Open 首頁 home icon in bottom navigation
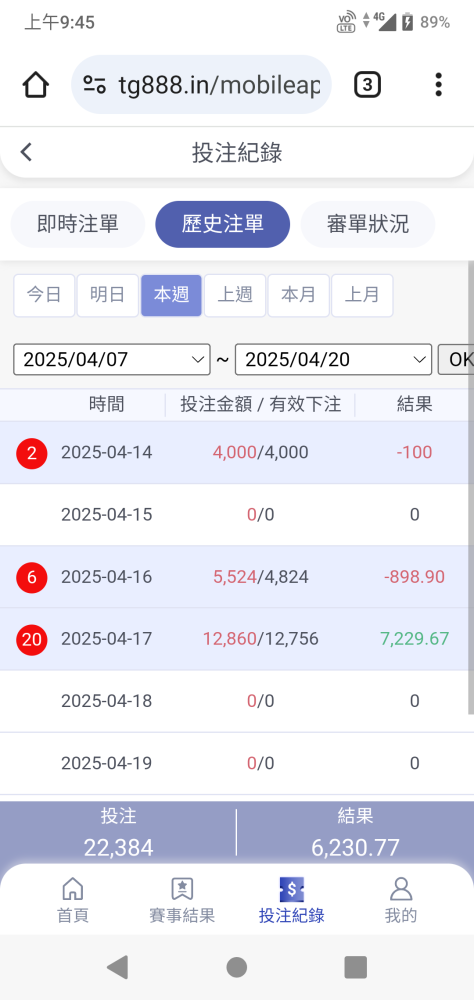 click(x=73, y=888)
